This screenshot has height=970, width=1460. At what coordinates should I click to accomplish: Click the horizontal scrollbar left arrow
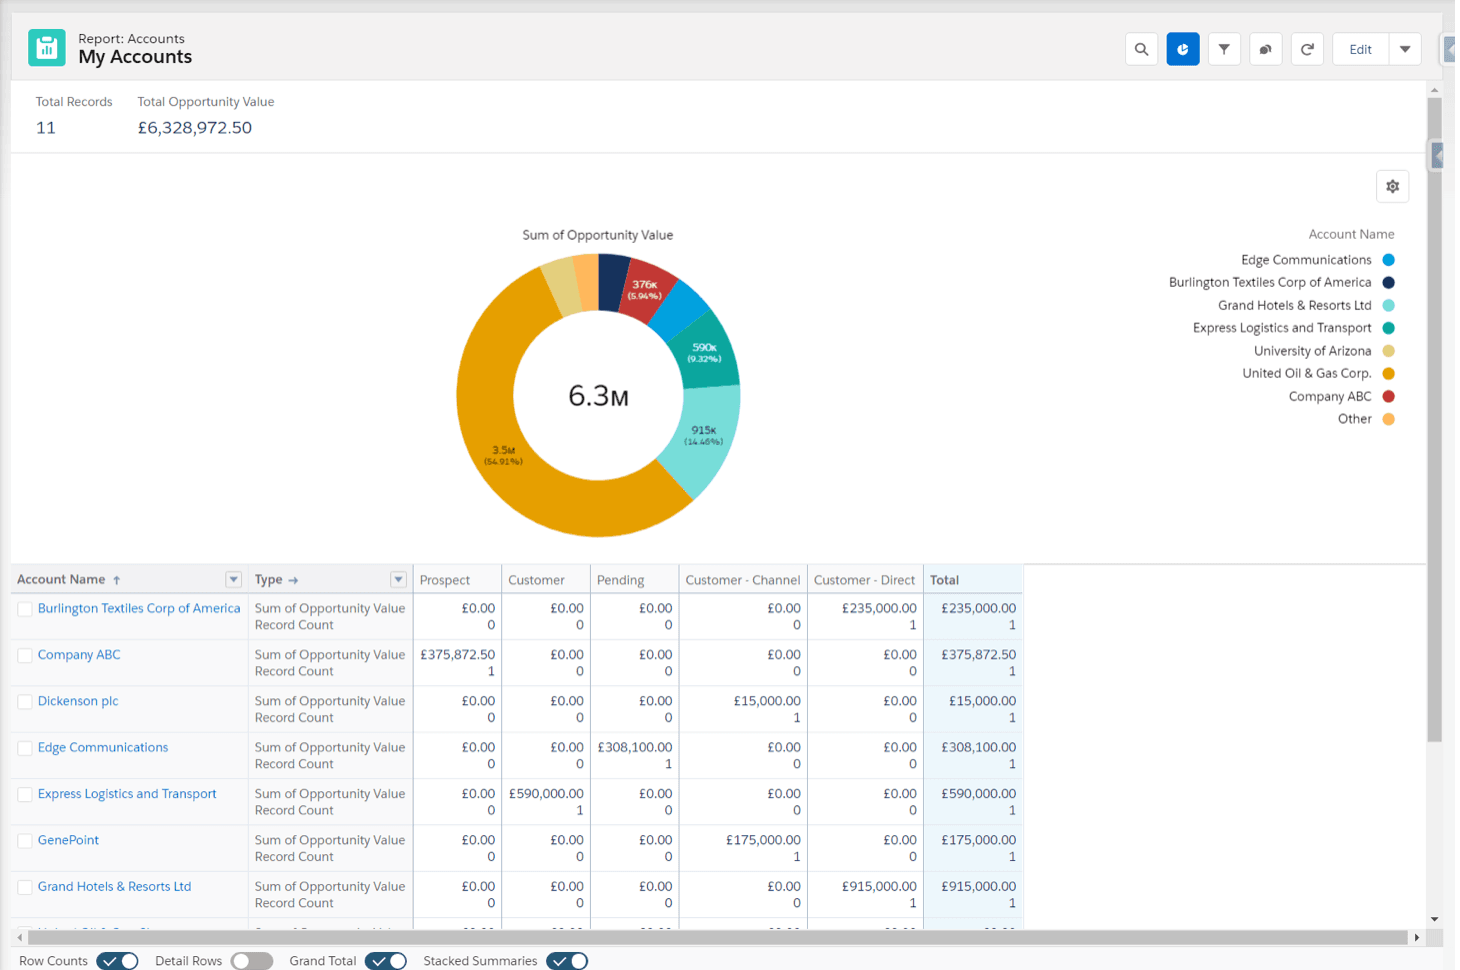pyautogui.click(x=20, y=938)
